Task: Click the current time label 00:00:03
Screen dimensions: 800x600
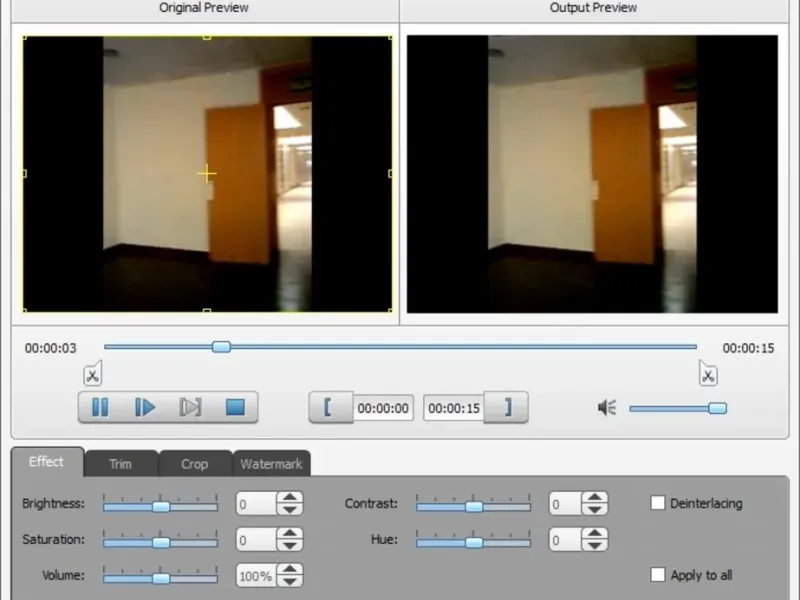Action: 51,348
